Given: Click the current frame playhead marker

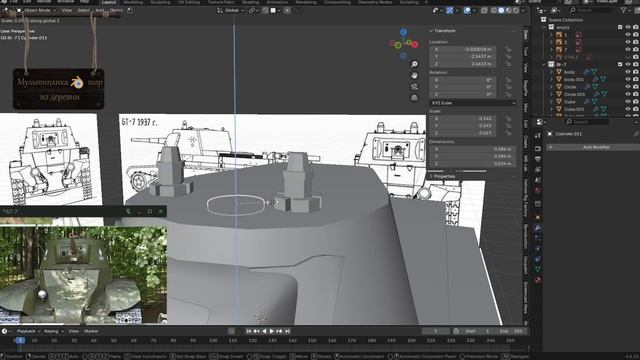Looking at the screenshot, I should pyautogui.click(x=20, y=340).
